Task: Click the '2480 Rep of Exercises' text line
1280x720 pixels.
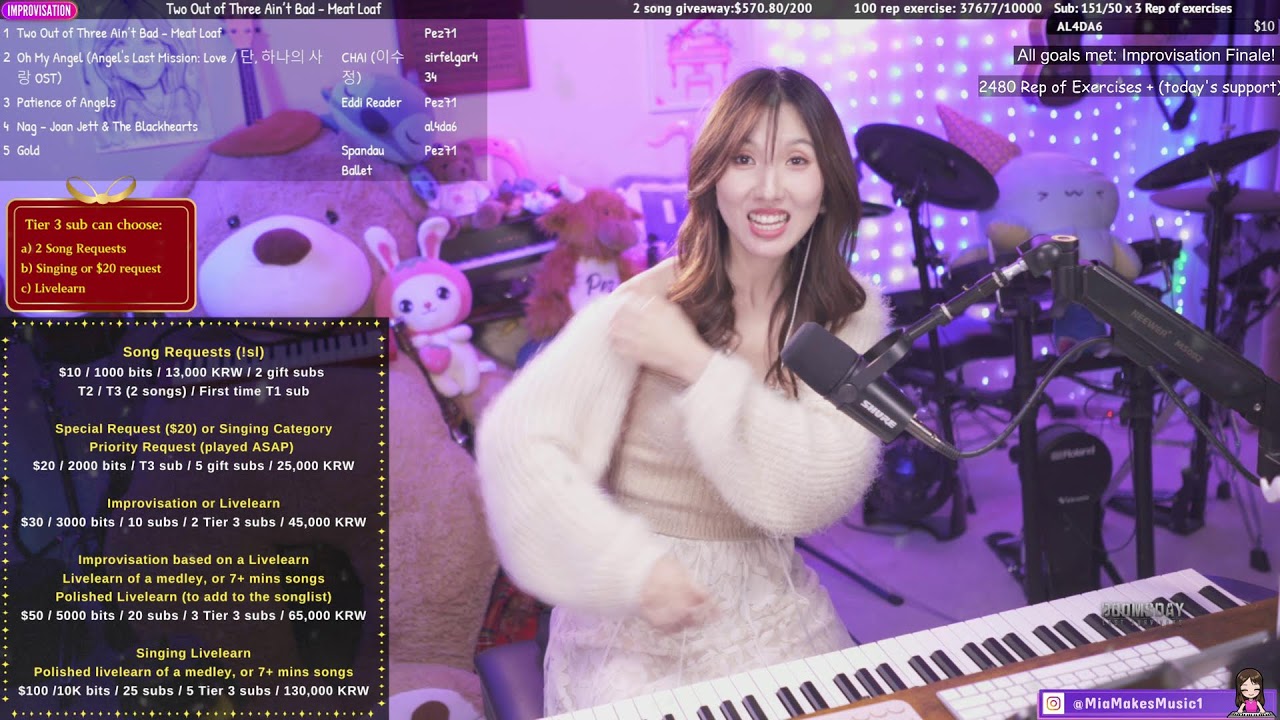Action: coord(1128,87)
